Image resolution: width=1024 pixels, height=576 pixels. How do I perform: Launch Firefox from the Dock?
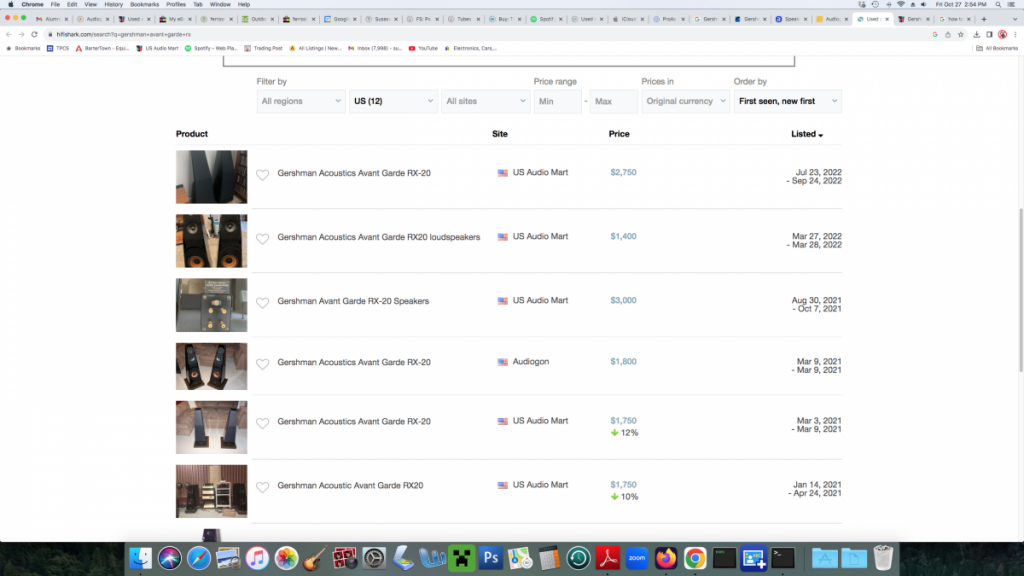(666, 558)
